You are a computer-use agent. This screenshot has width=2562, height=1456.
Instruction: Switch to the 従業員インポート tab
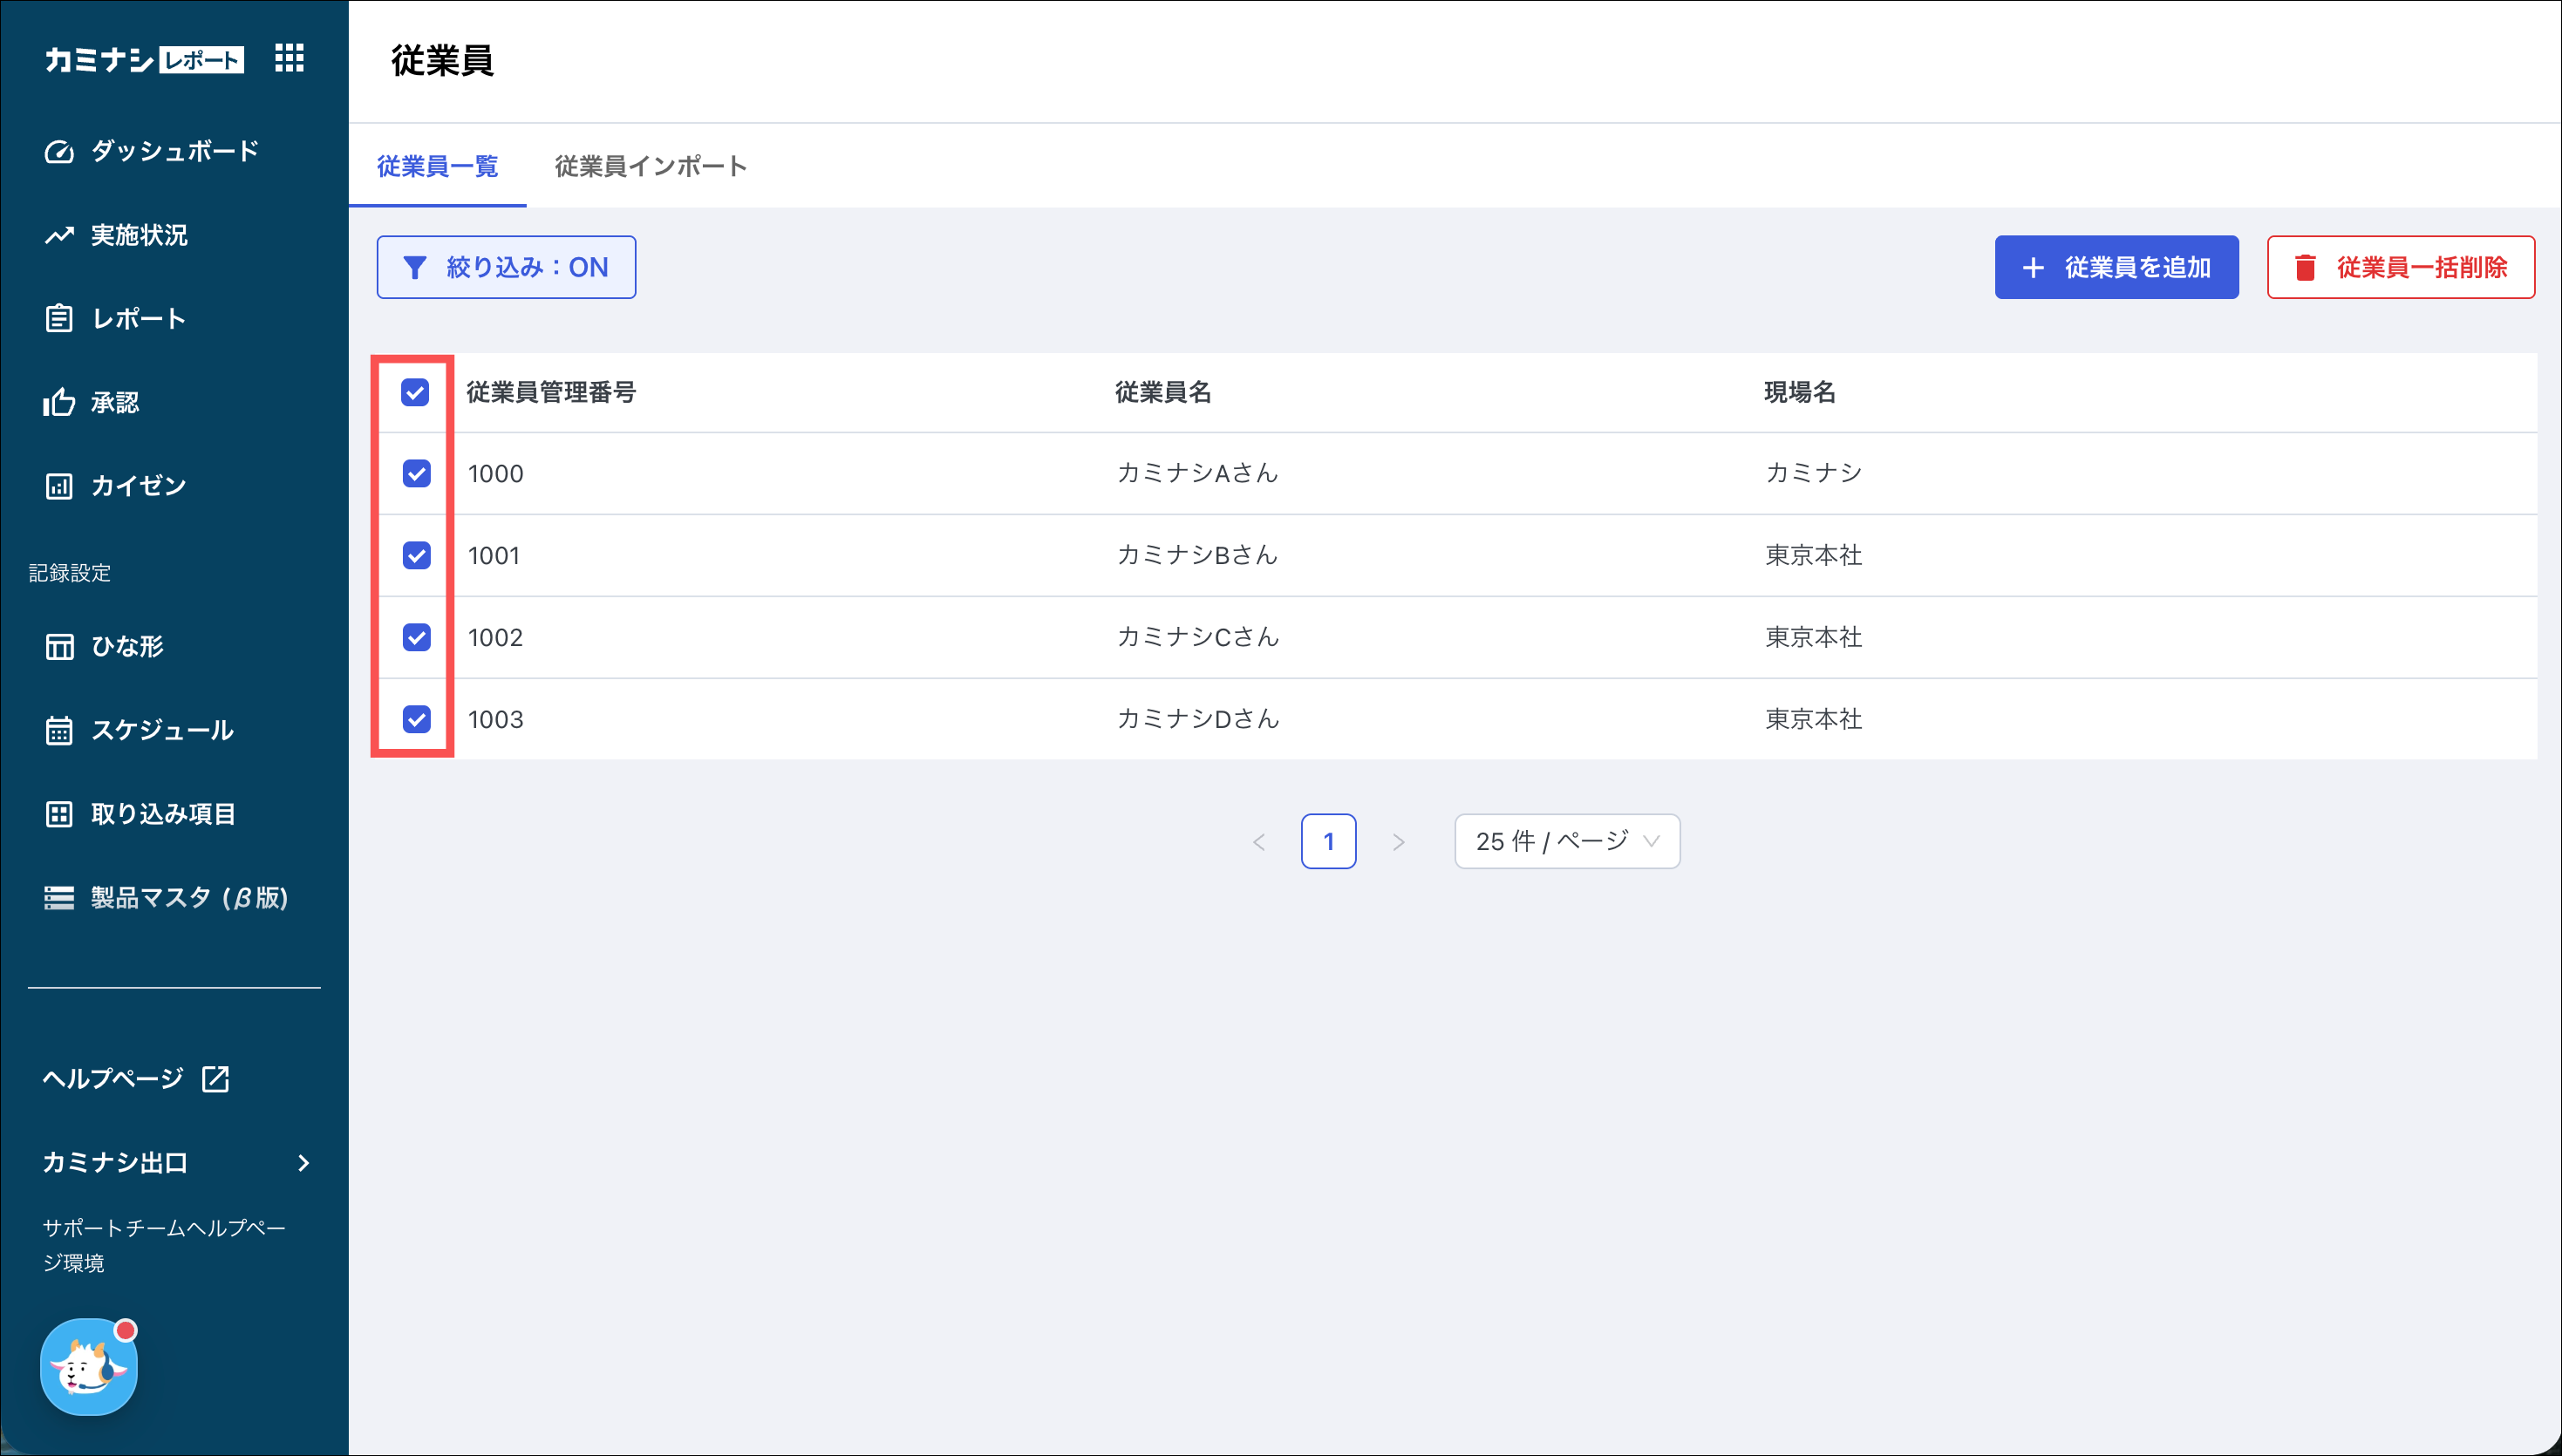pos(650,166)
